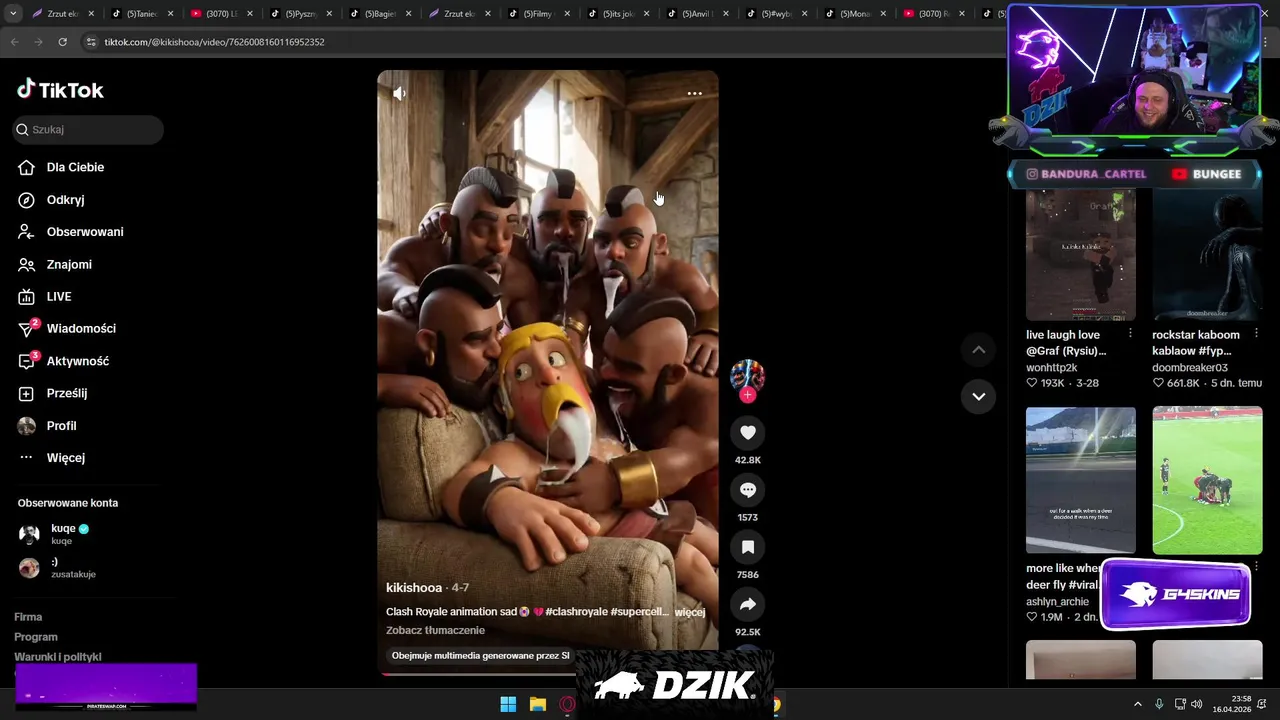Click taskbar volume icon
The width and height of the screenshot is (1280, 720).
point(1197,704)
